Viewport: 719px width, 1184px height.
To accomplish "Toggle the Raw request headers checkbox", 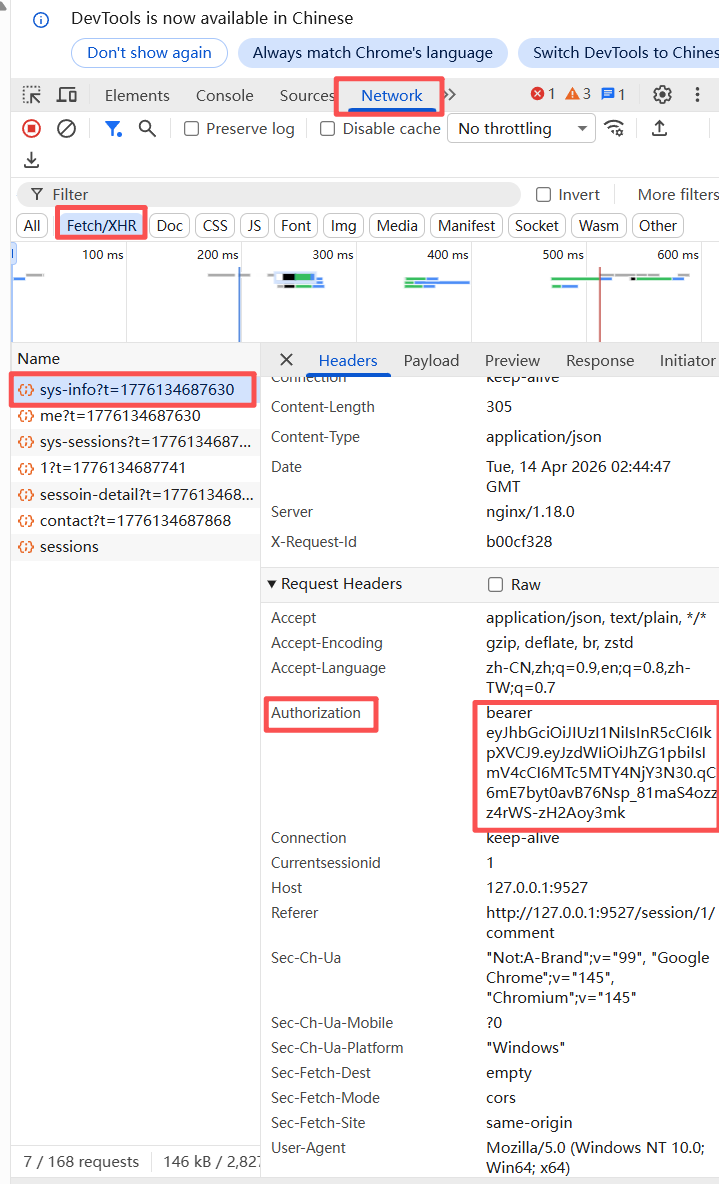I will 495,584.
